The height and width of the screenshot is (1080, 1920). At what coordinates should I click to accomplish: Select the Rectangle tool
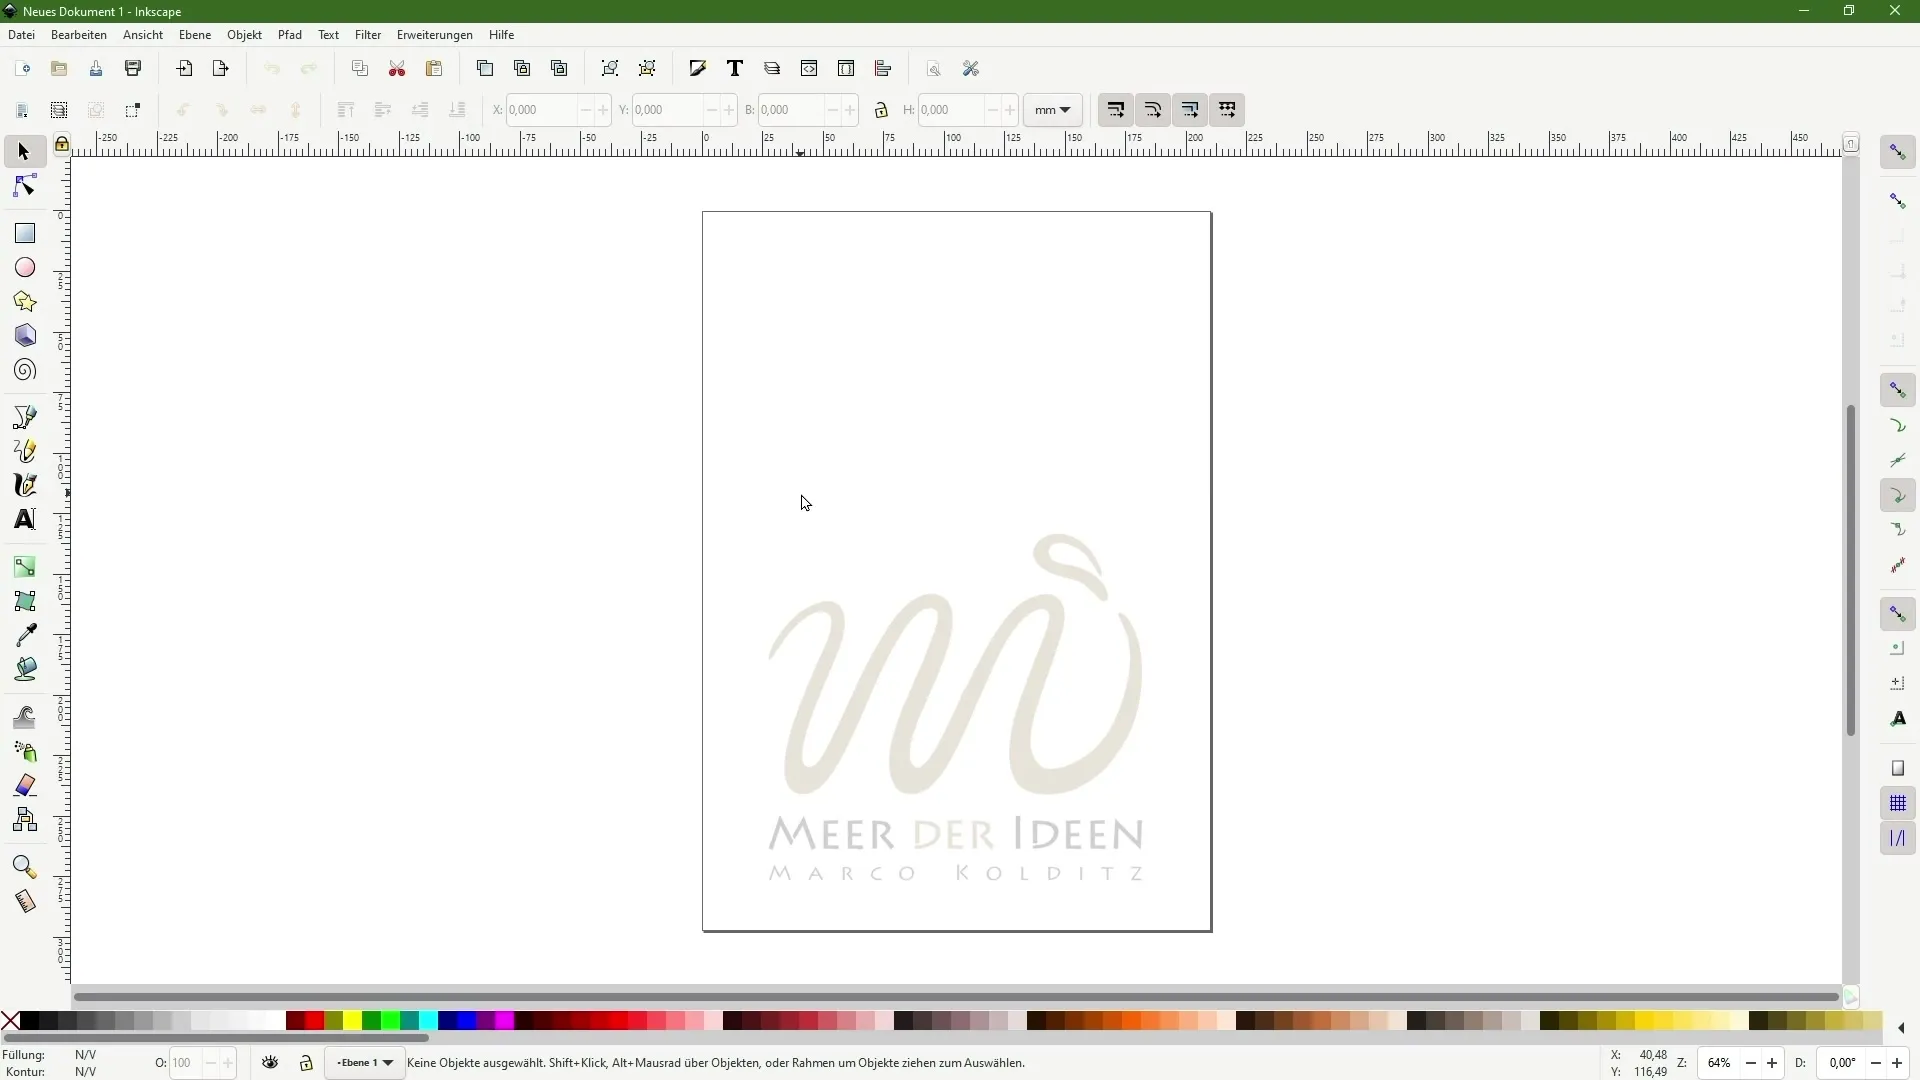click(24, 233)
